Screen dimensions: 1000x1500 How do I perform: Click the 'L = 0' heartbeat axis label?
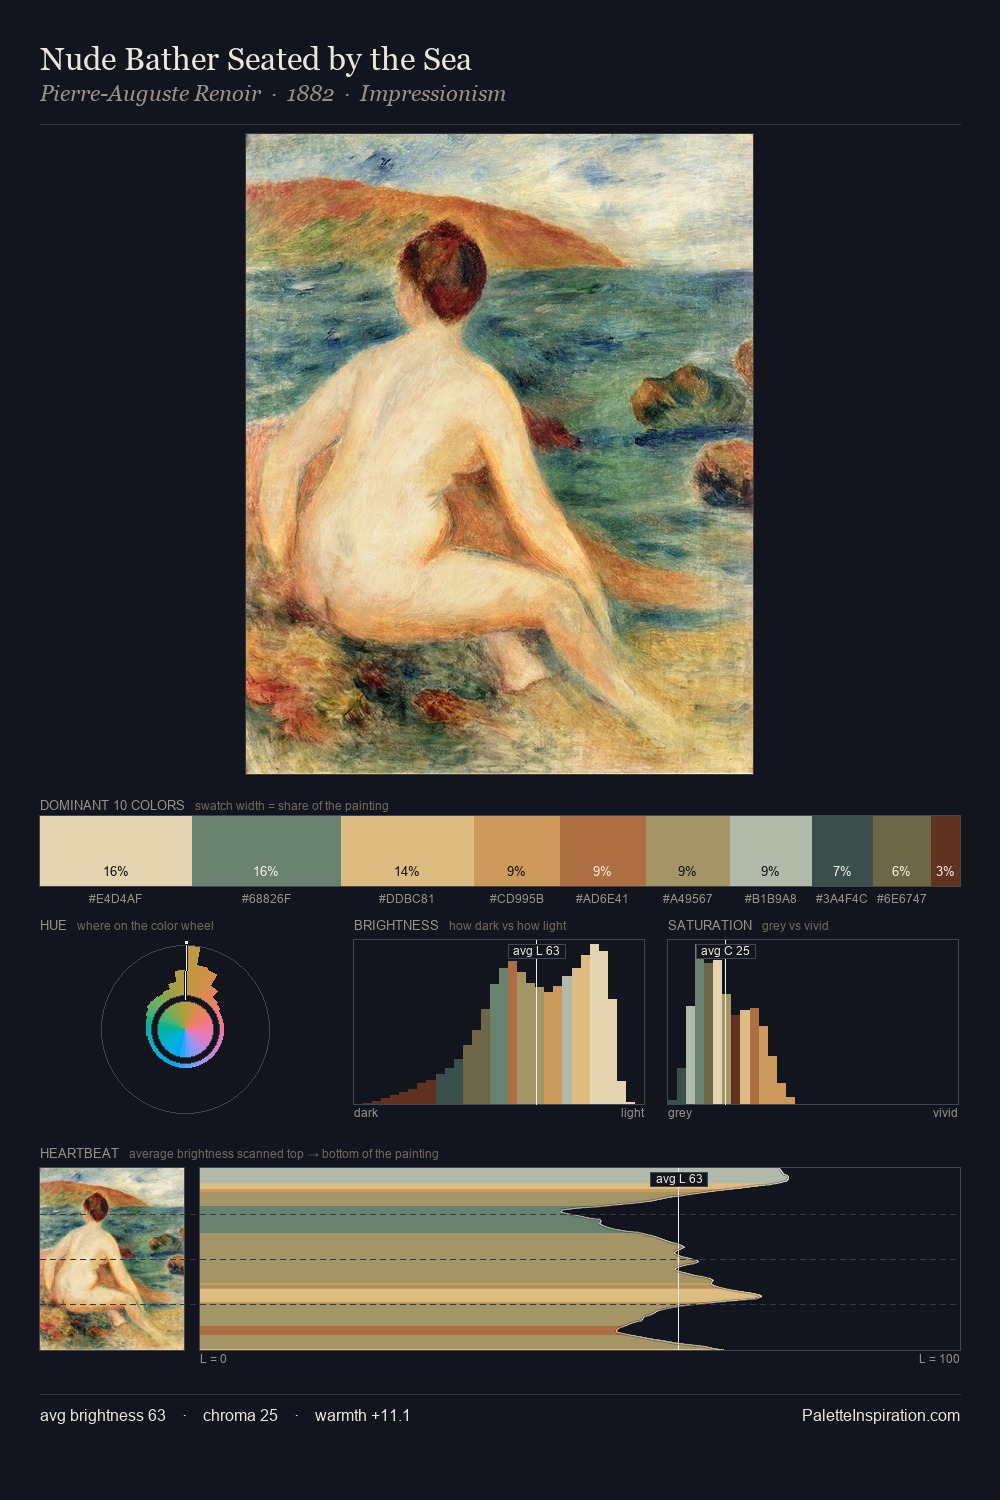pyautogui.click(x=214, y=1359)
